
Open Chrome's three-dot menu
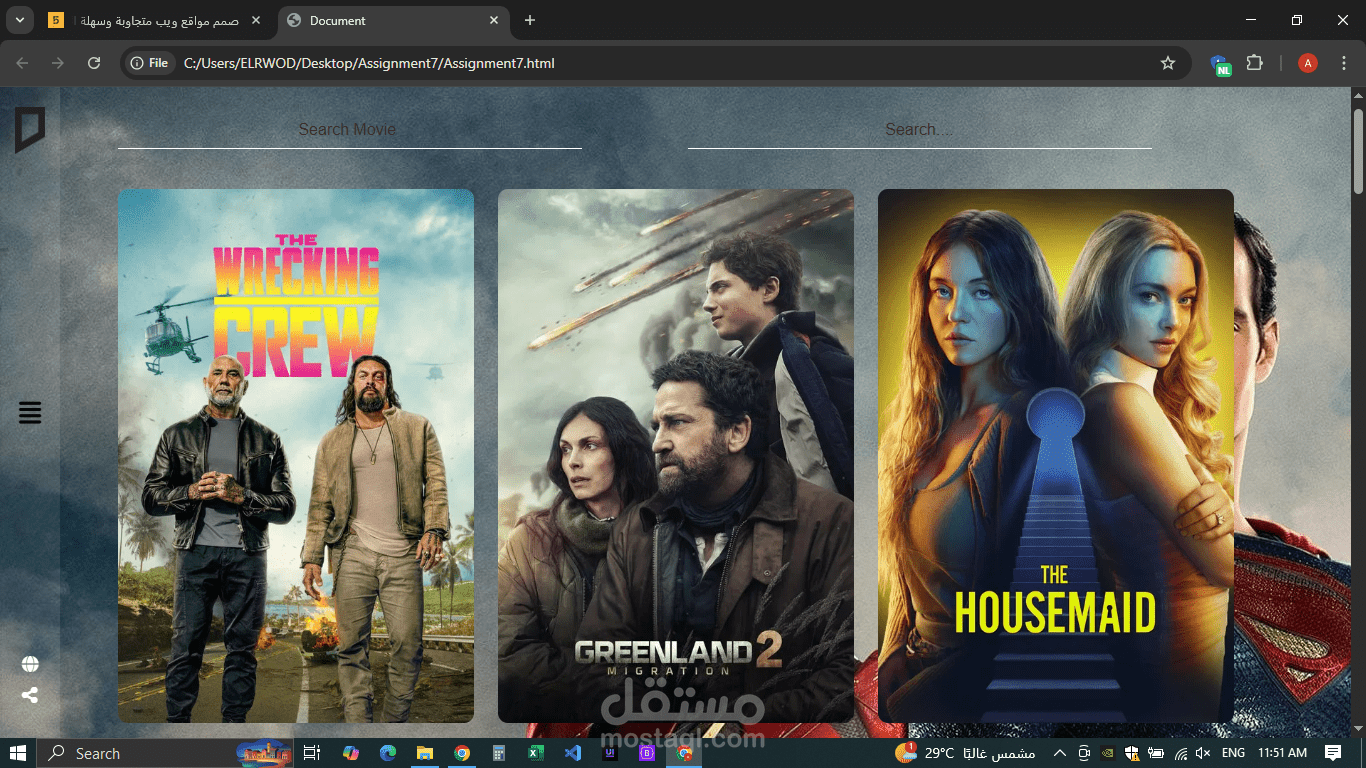1343,62
